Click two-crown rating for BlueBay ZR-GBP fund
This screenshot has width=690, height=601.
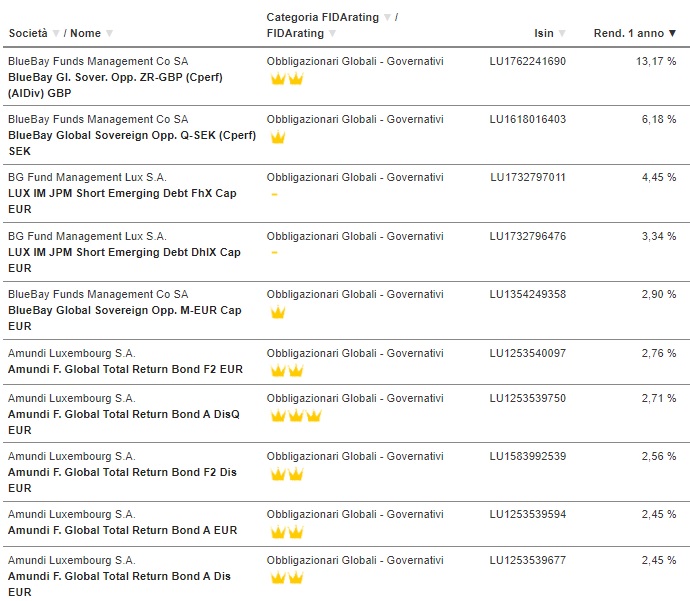tap(287, 79)
